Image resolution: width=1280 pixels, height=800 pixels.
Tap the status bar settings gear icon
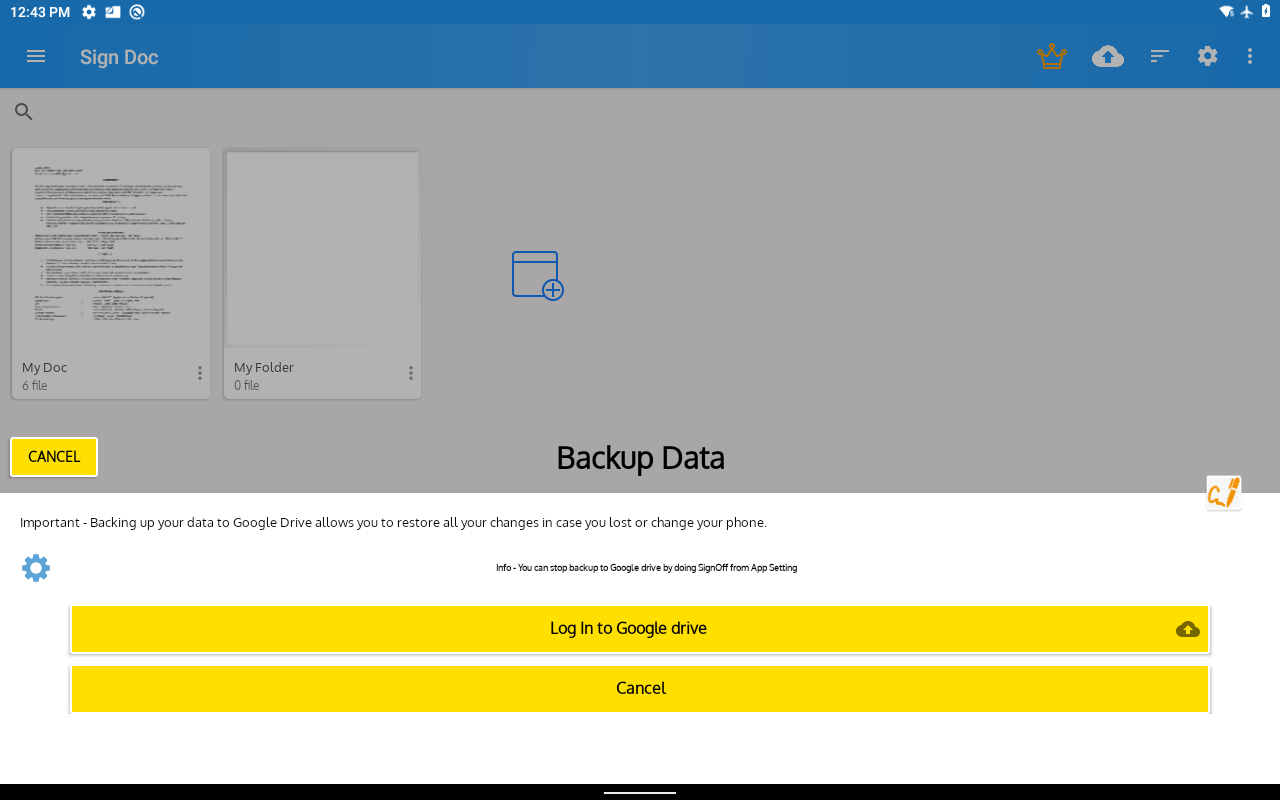[x=89, y=12]
